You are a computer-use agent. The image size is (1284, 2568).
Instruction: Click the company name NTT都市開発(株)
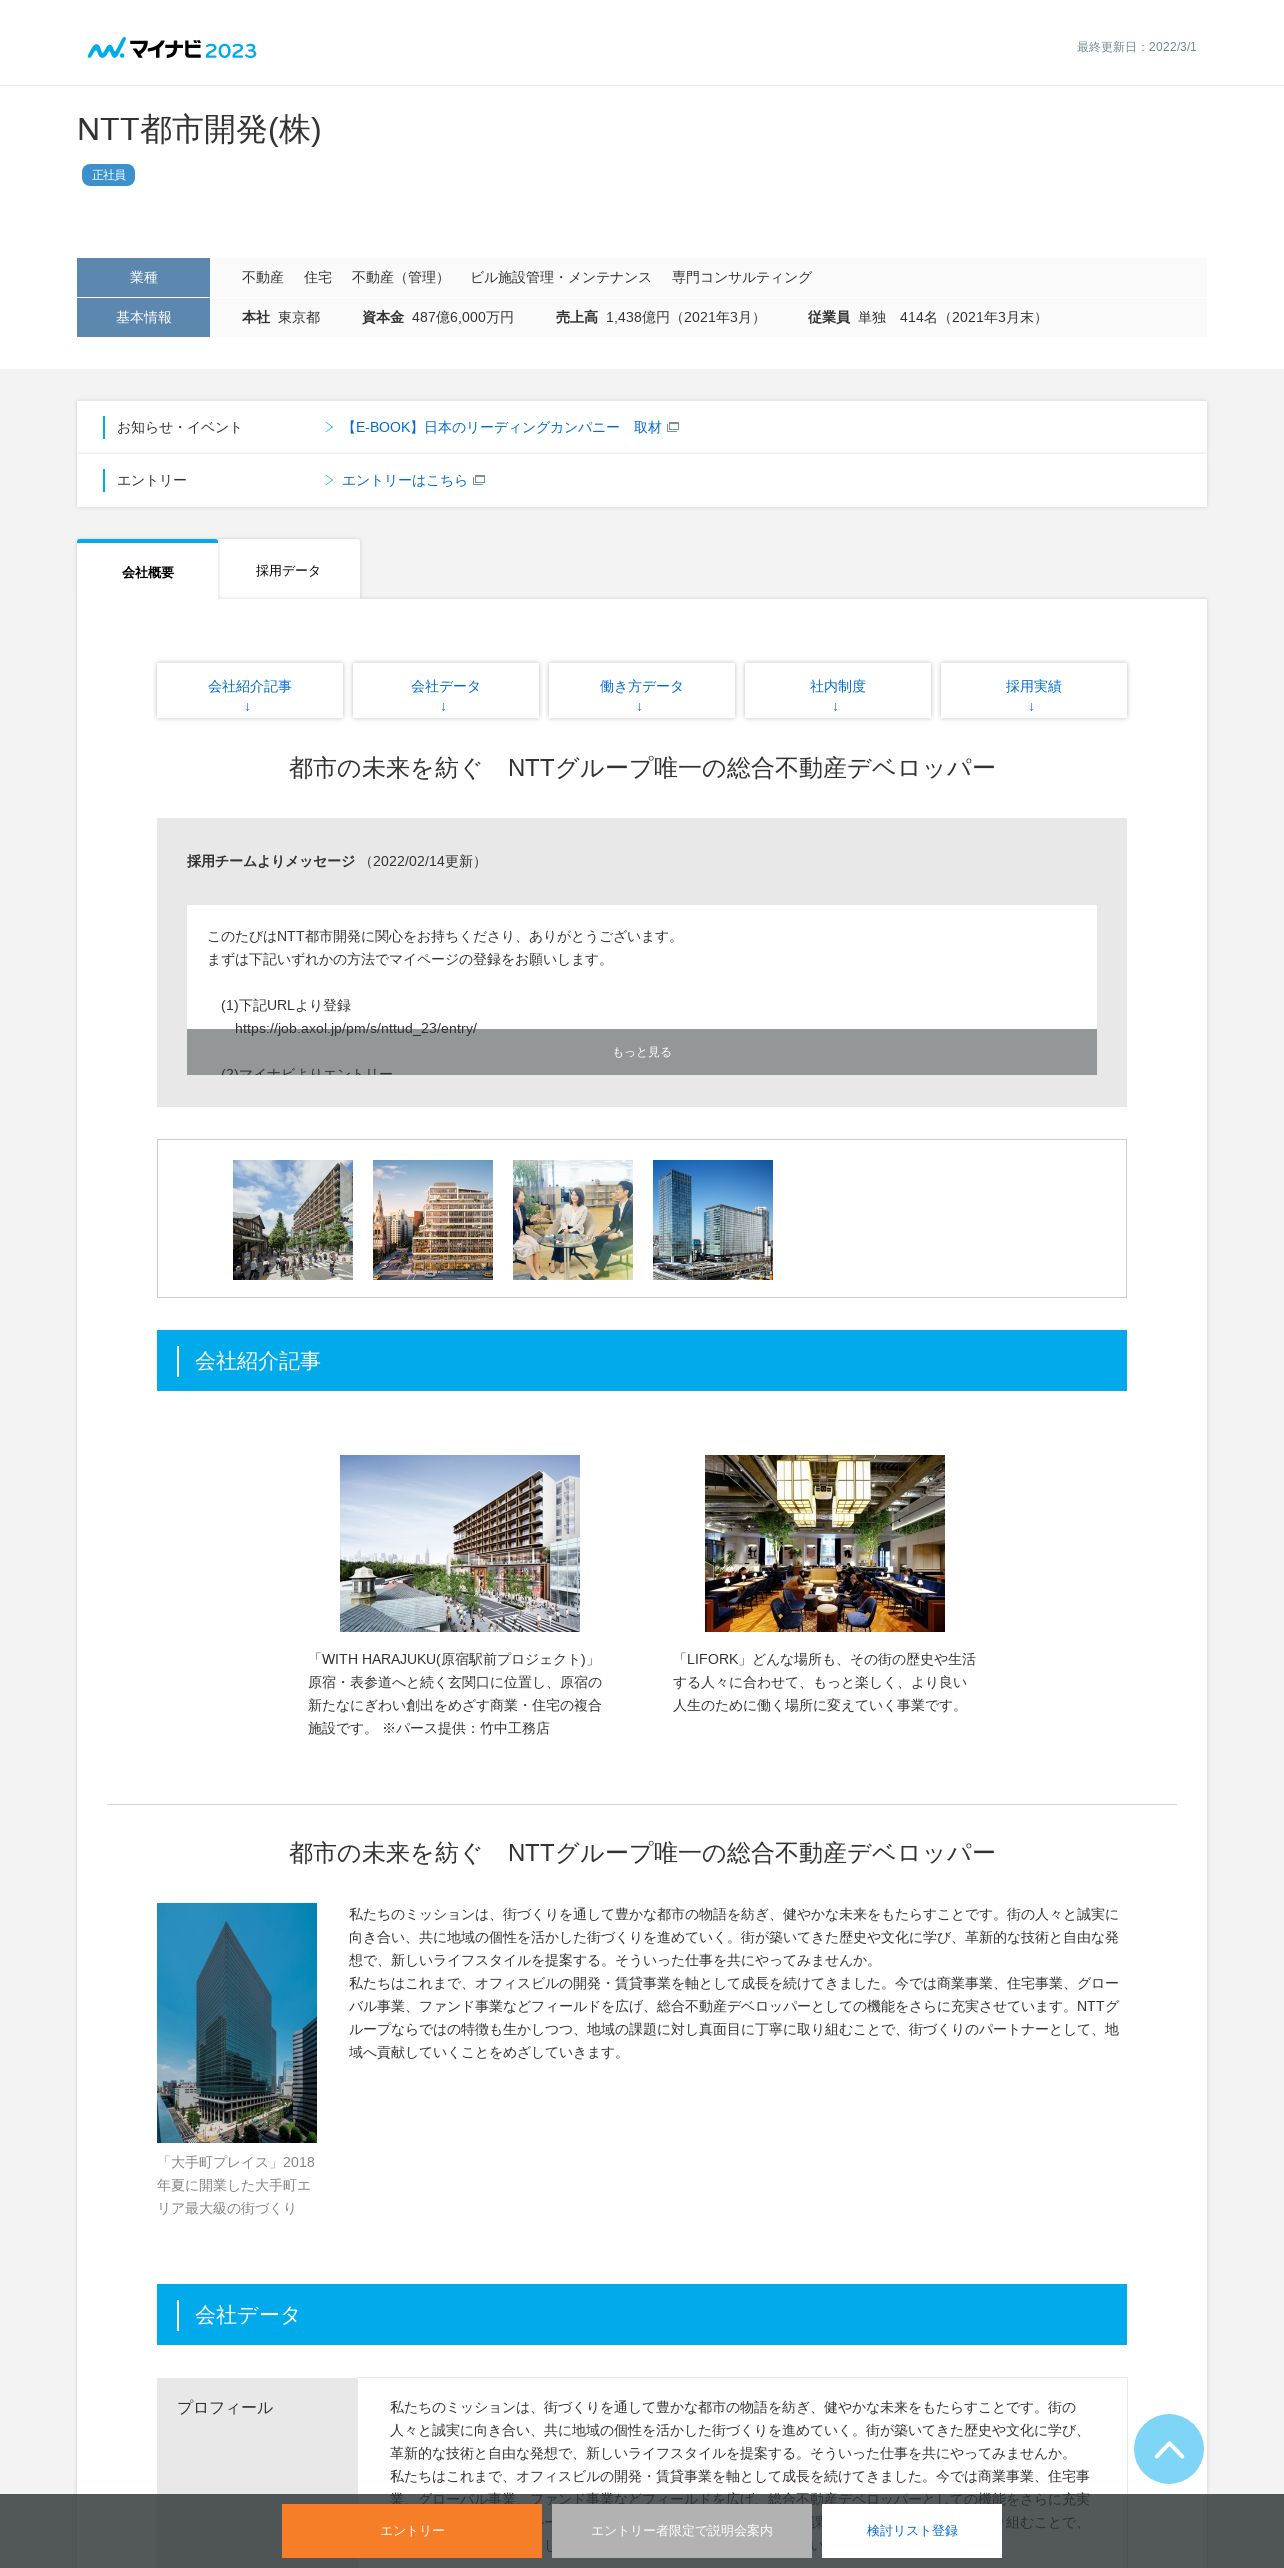pos(199,129)
